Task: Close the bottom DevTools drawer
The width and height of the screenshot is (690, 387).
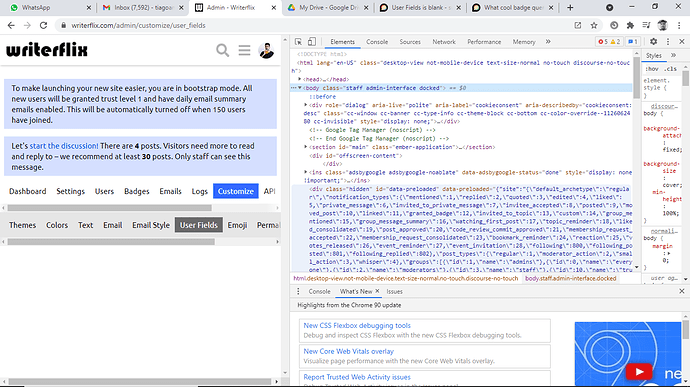Action: 682,291
